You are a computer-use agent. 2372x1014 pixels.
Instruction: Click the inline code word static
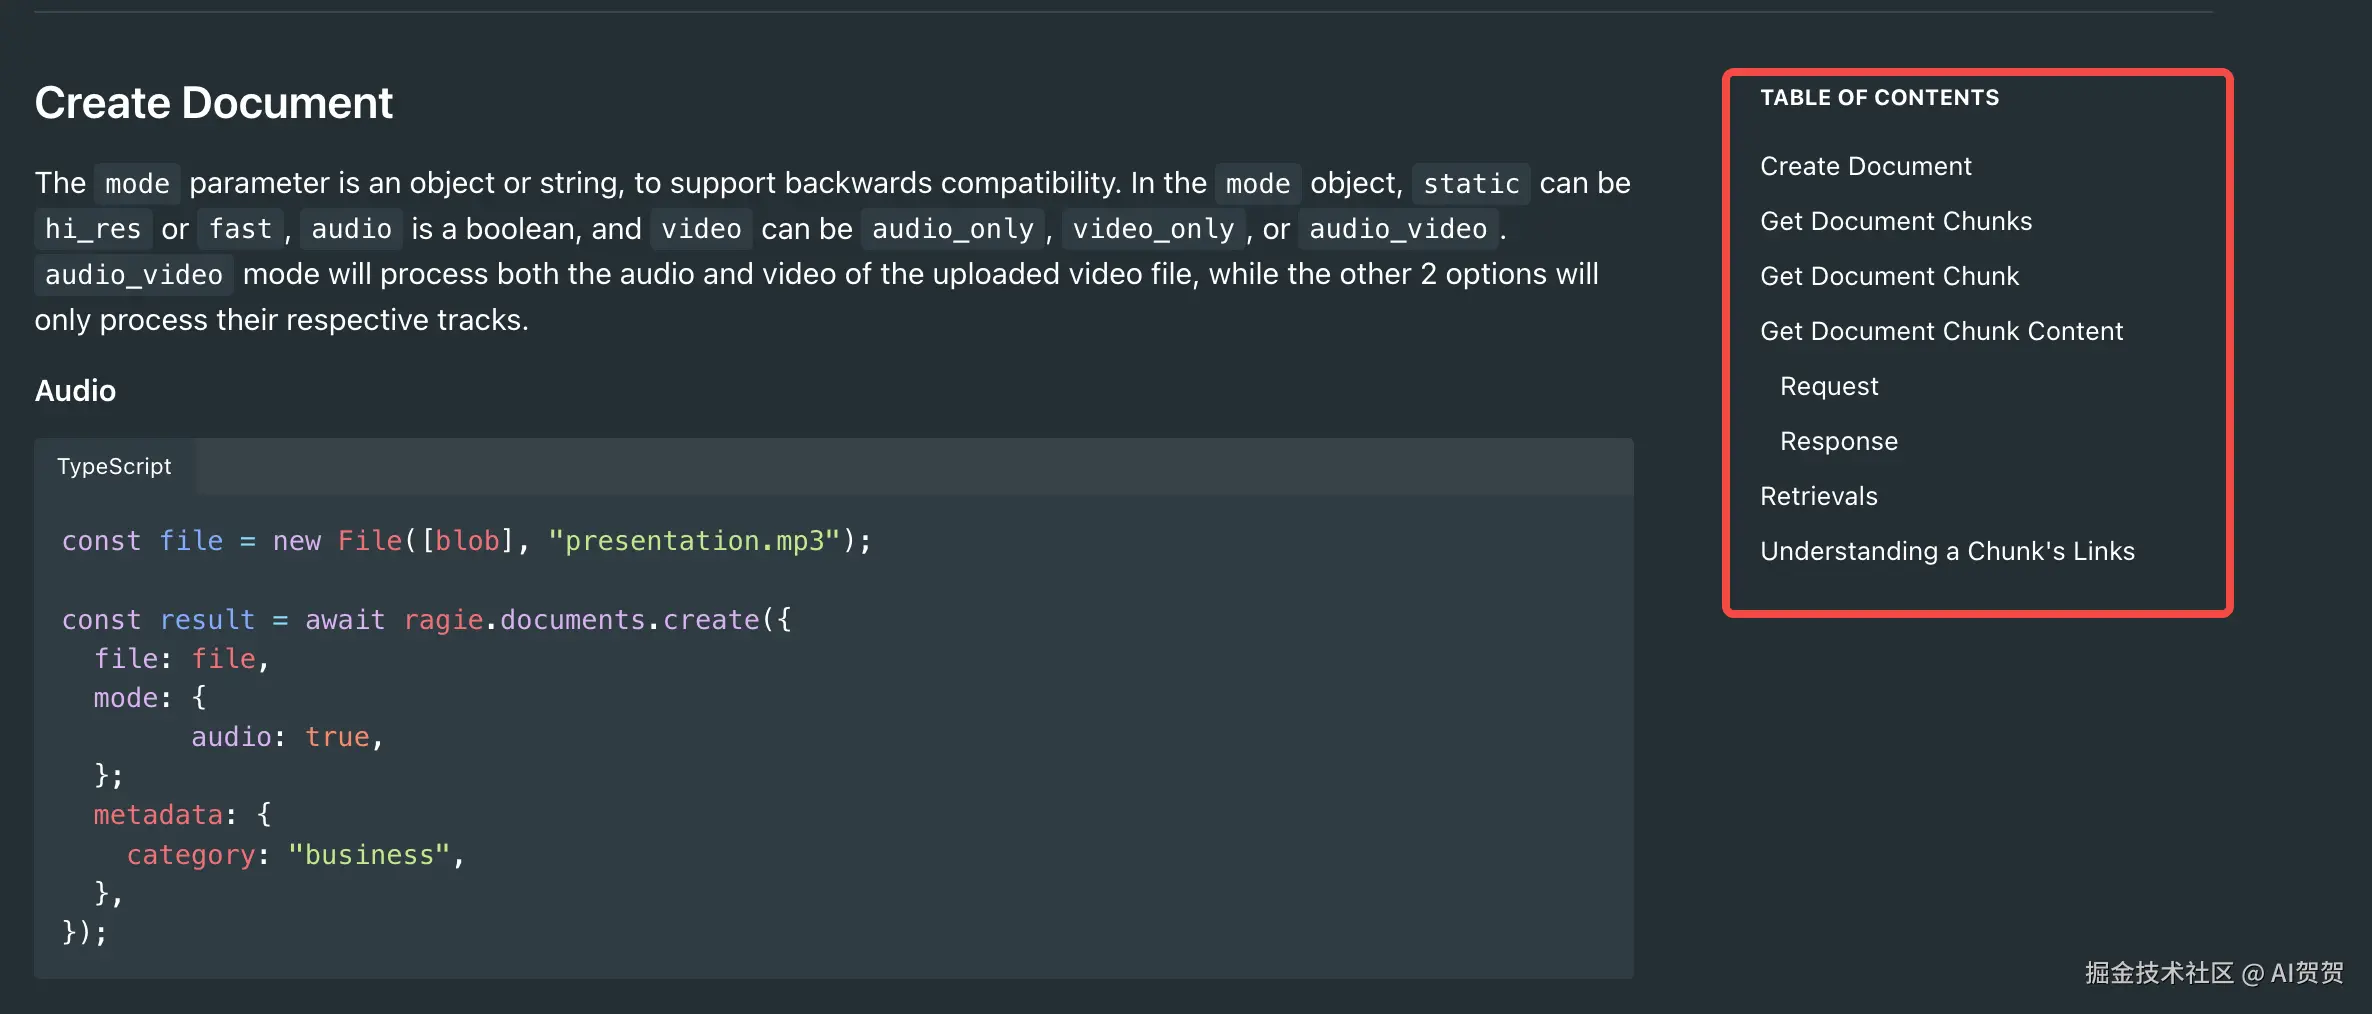click(1470, 184)
